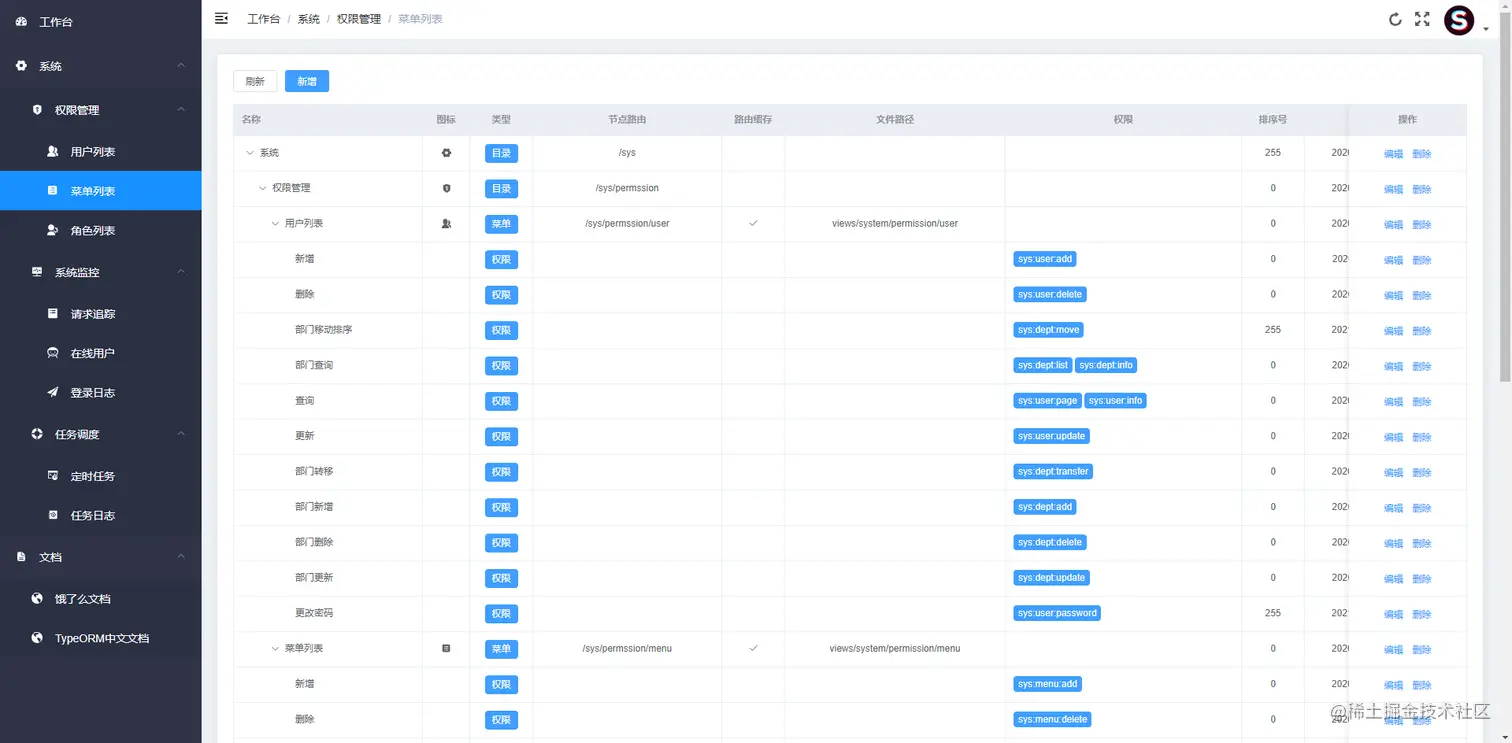Click the sys:dept:info permission tag
Viewport: 1512px width, 743px height.
1106,365
